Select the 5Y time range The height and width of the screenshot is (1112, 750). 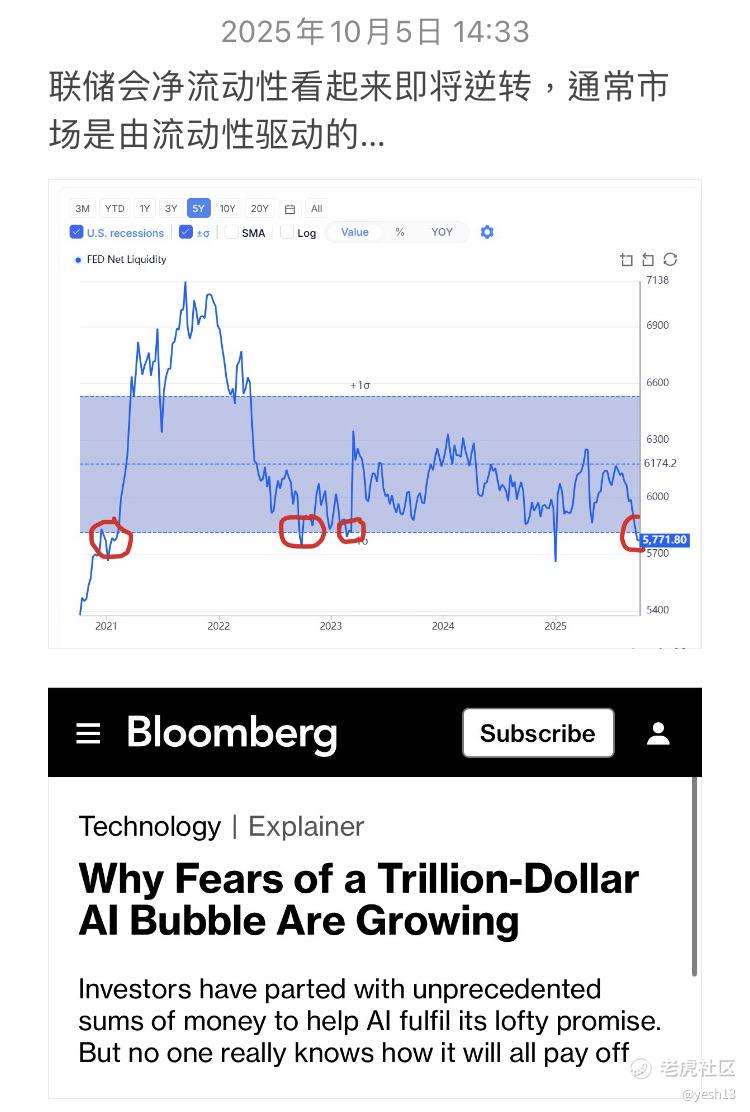[x=199, y=209]
